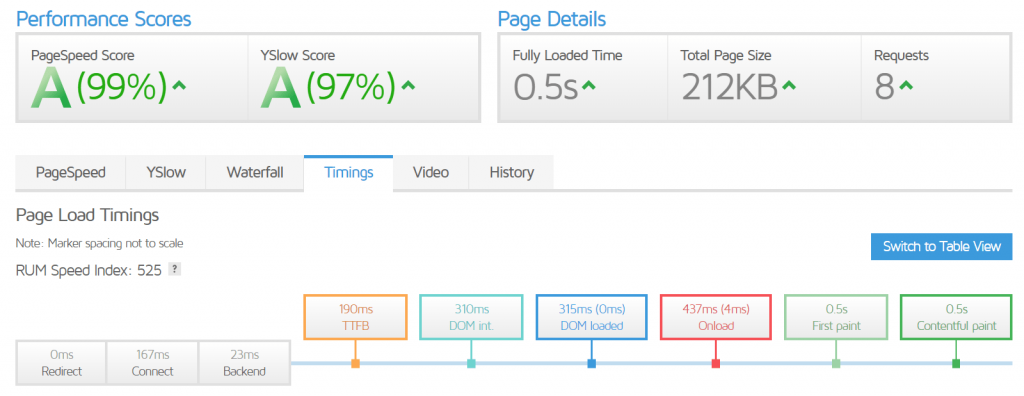
Task: Click the YSlow Score A (97%) grade
Action: coord(328,88)
